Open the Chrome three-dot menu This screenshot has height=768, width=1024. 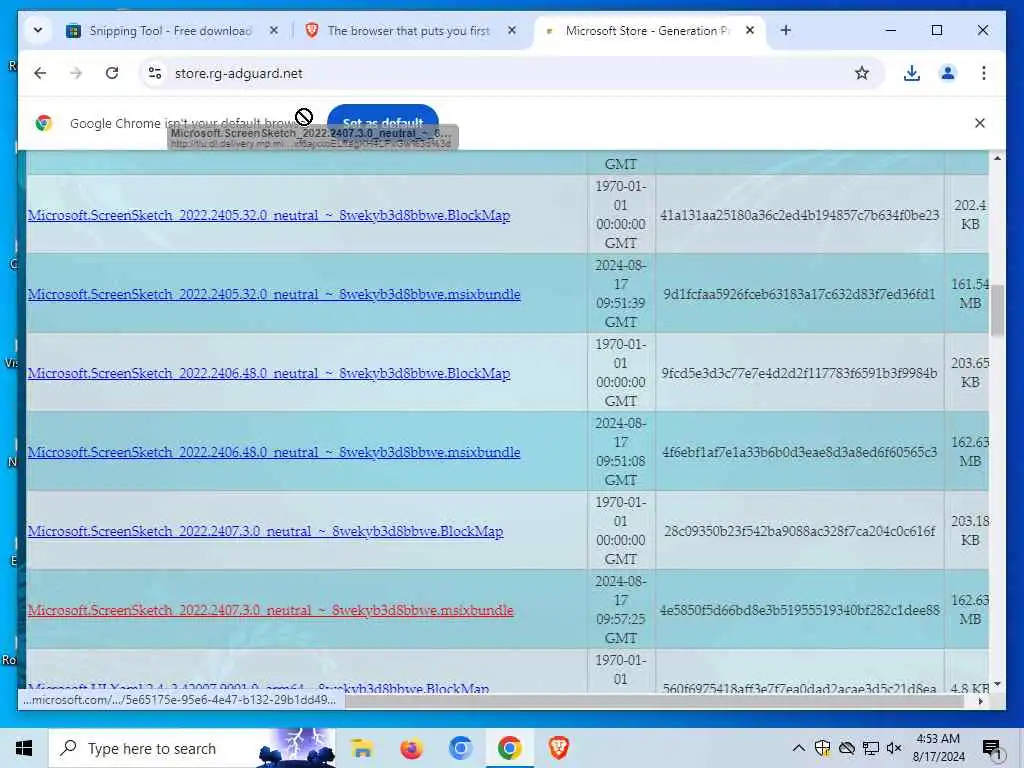pos(984,73)
